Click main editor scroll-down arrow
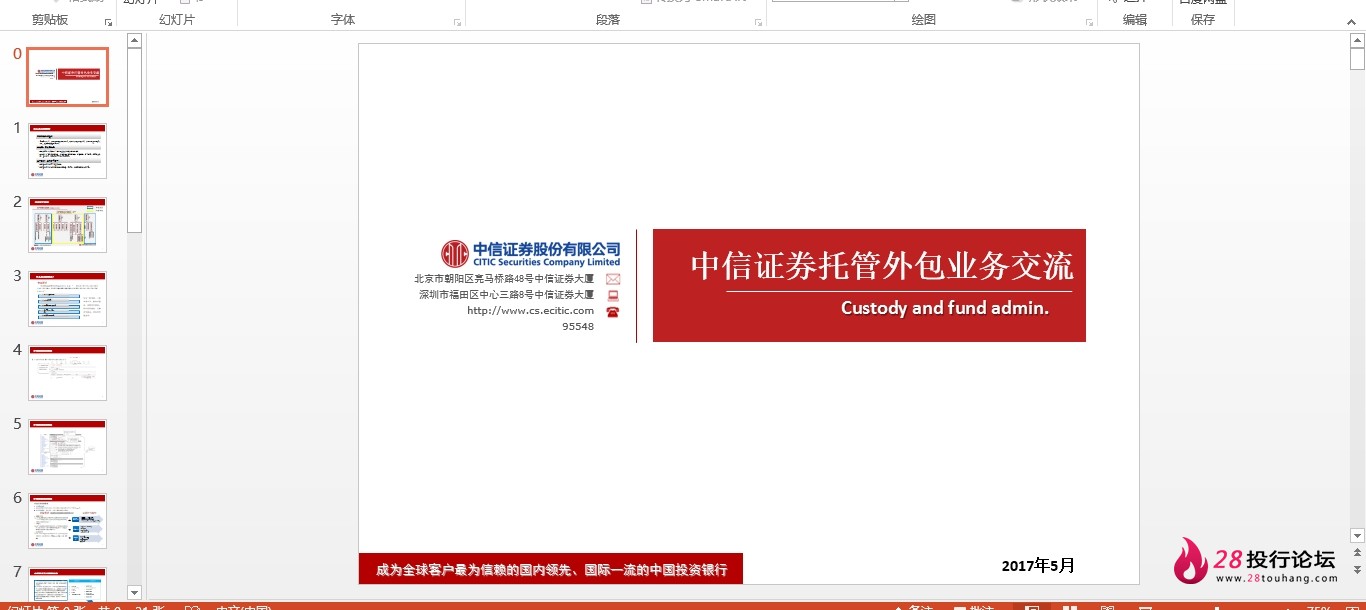The height and width of the screenshot is (610, 1366). pos(1357,536)
